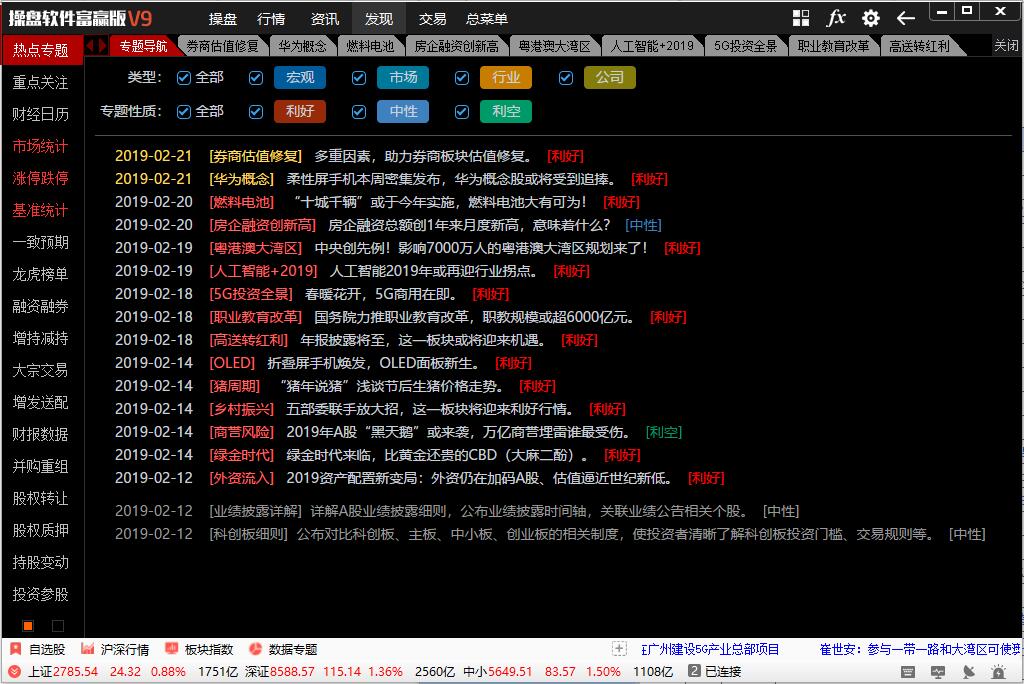The image size is (1024, 684).
Task: Open the [OLED] topic link
Action: coord(232,363)
